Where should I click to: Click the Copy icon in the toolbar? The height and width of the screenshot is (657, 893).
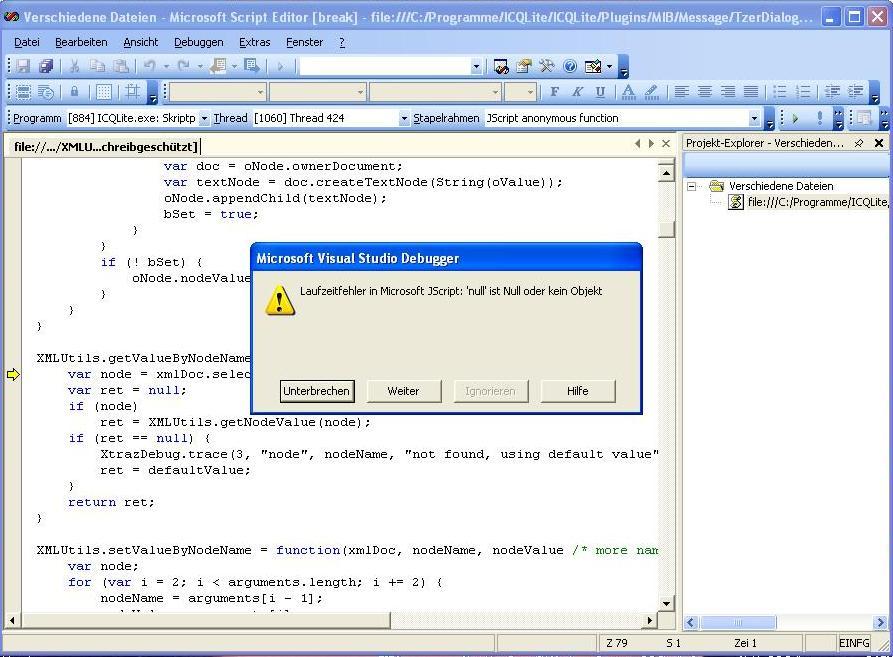tap(97, 67)
